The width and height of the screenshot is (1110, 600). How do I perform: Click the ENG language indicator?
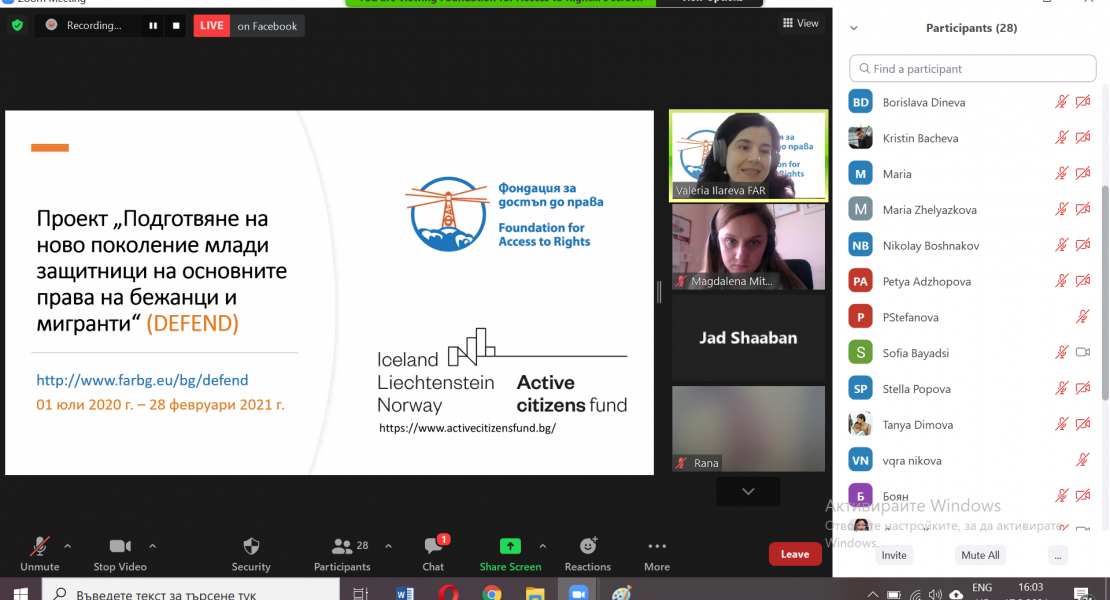click(982, 588)
